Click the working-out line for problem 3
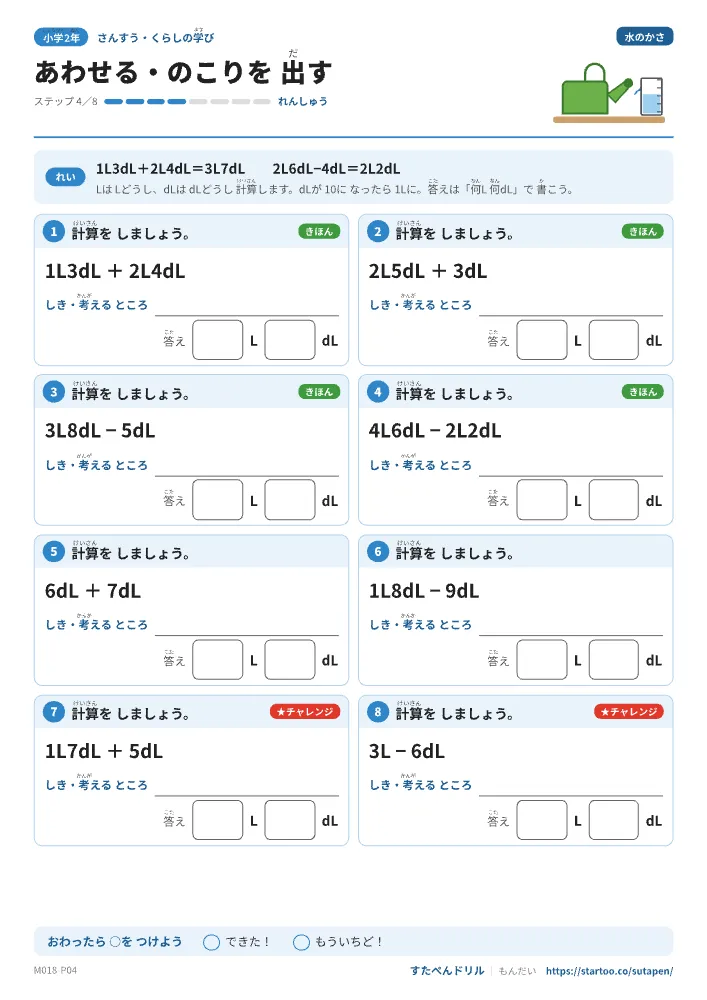This screenshot has width=707, height=1000. pos(247,475)
